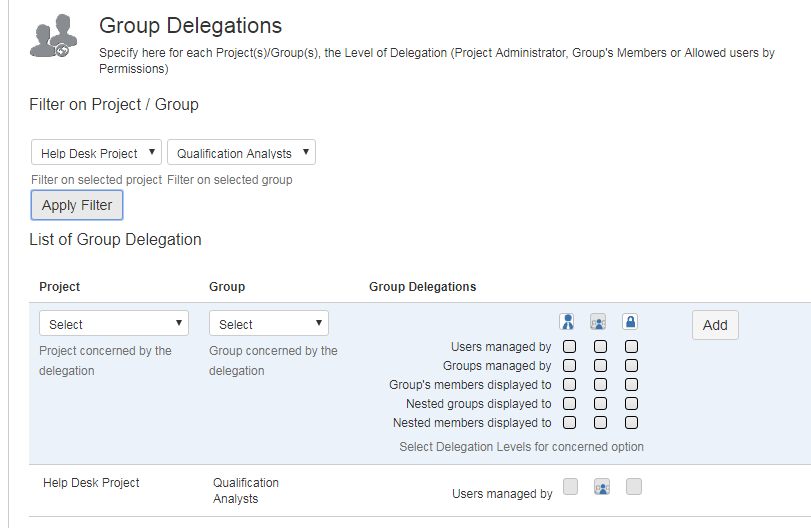Check Users managed by permissions lock checkbox
This screenshot has width=811, height=528.
coord(631,347)
